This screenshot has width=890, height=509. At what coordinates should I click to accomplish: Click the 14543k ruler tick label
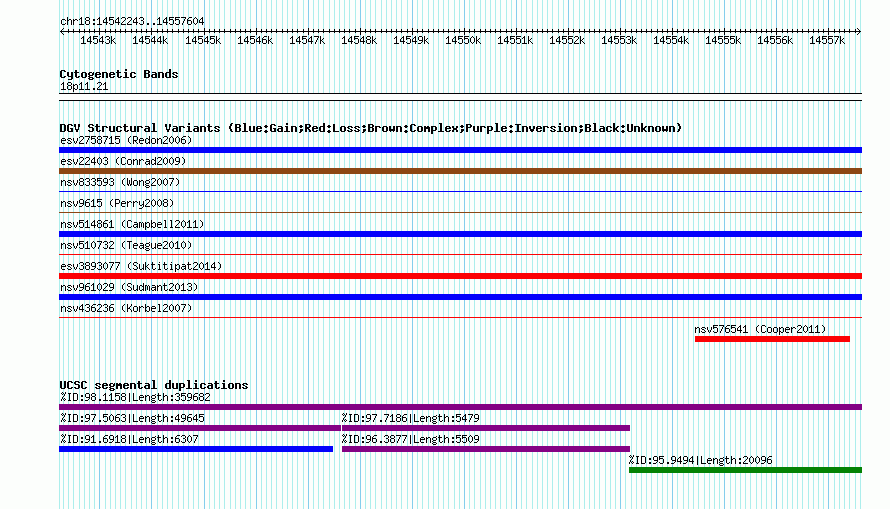click(x=98, y=40)
